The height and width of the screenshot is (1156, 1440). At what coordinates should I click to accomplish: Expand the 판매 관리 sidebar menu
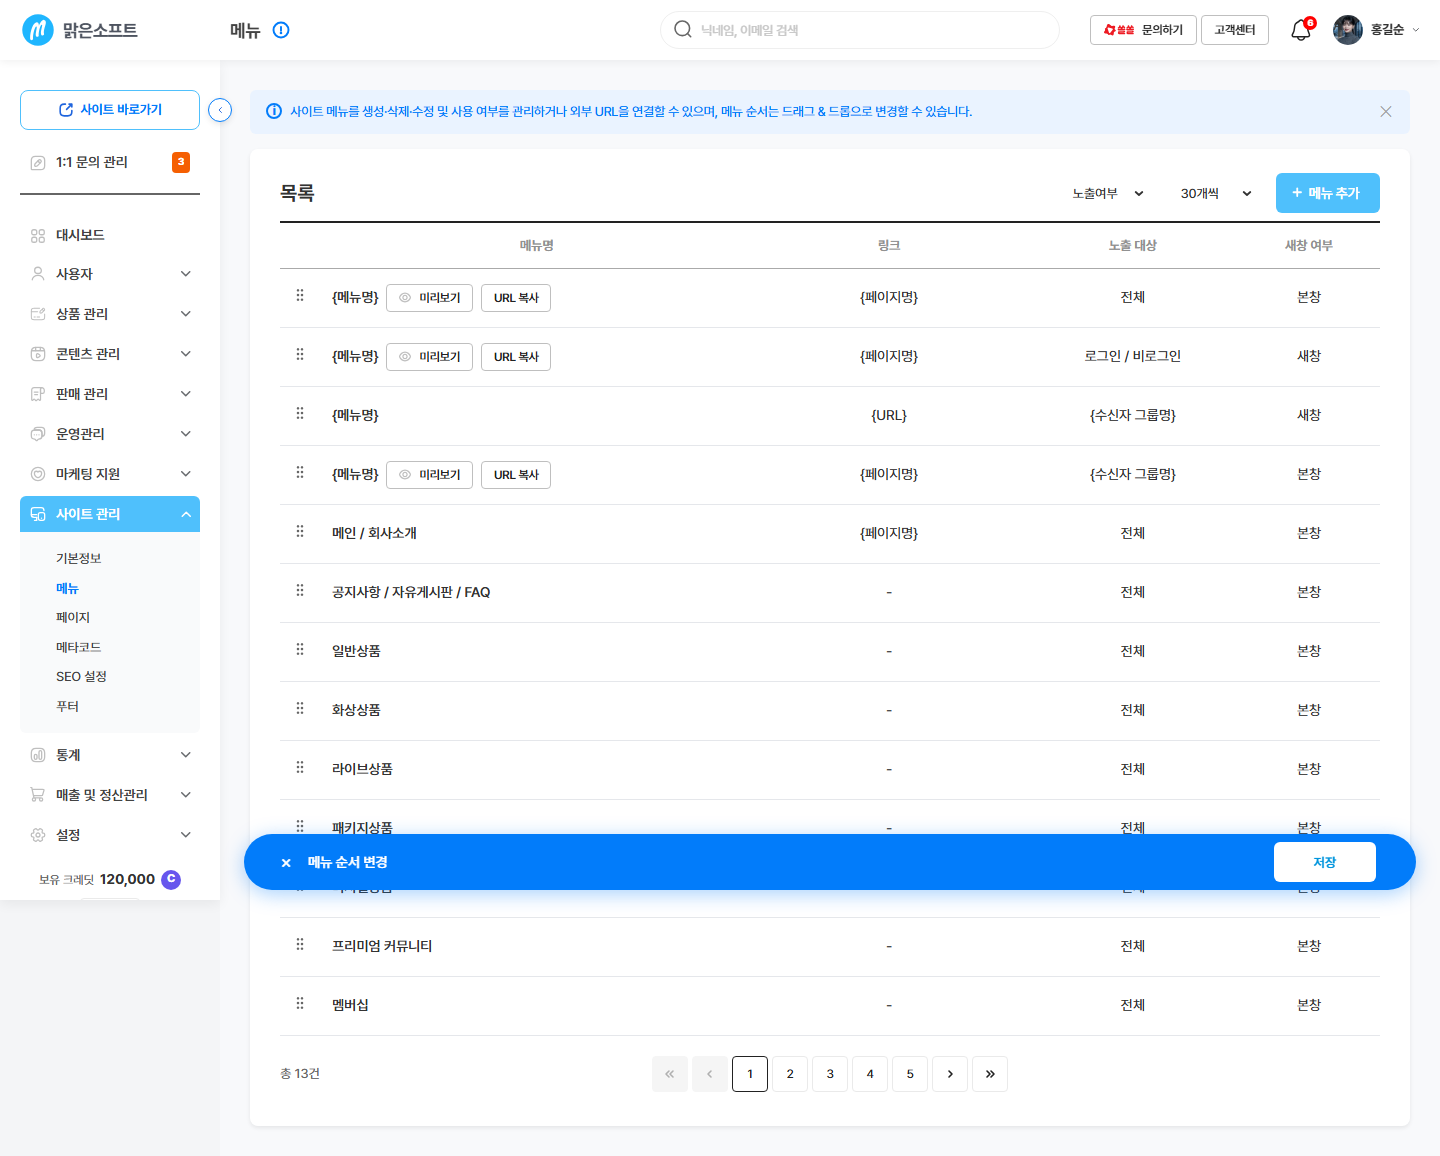[x=110, y=394]
